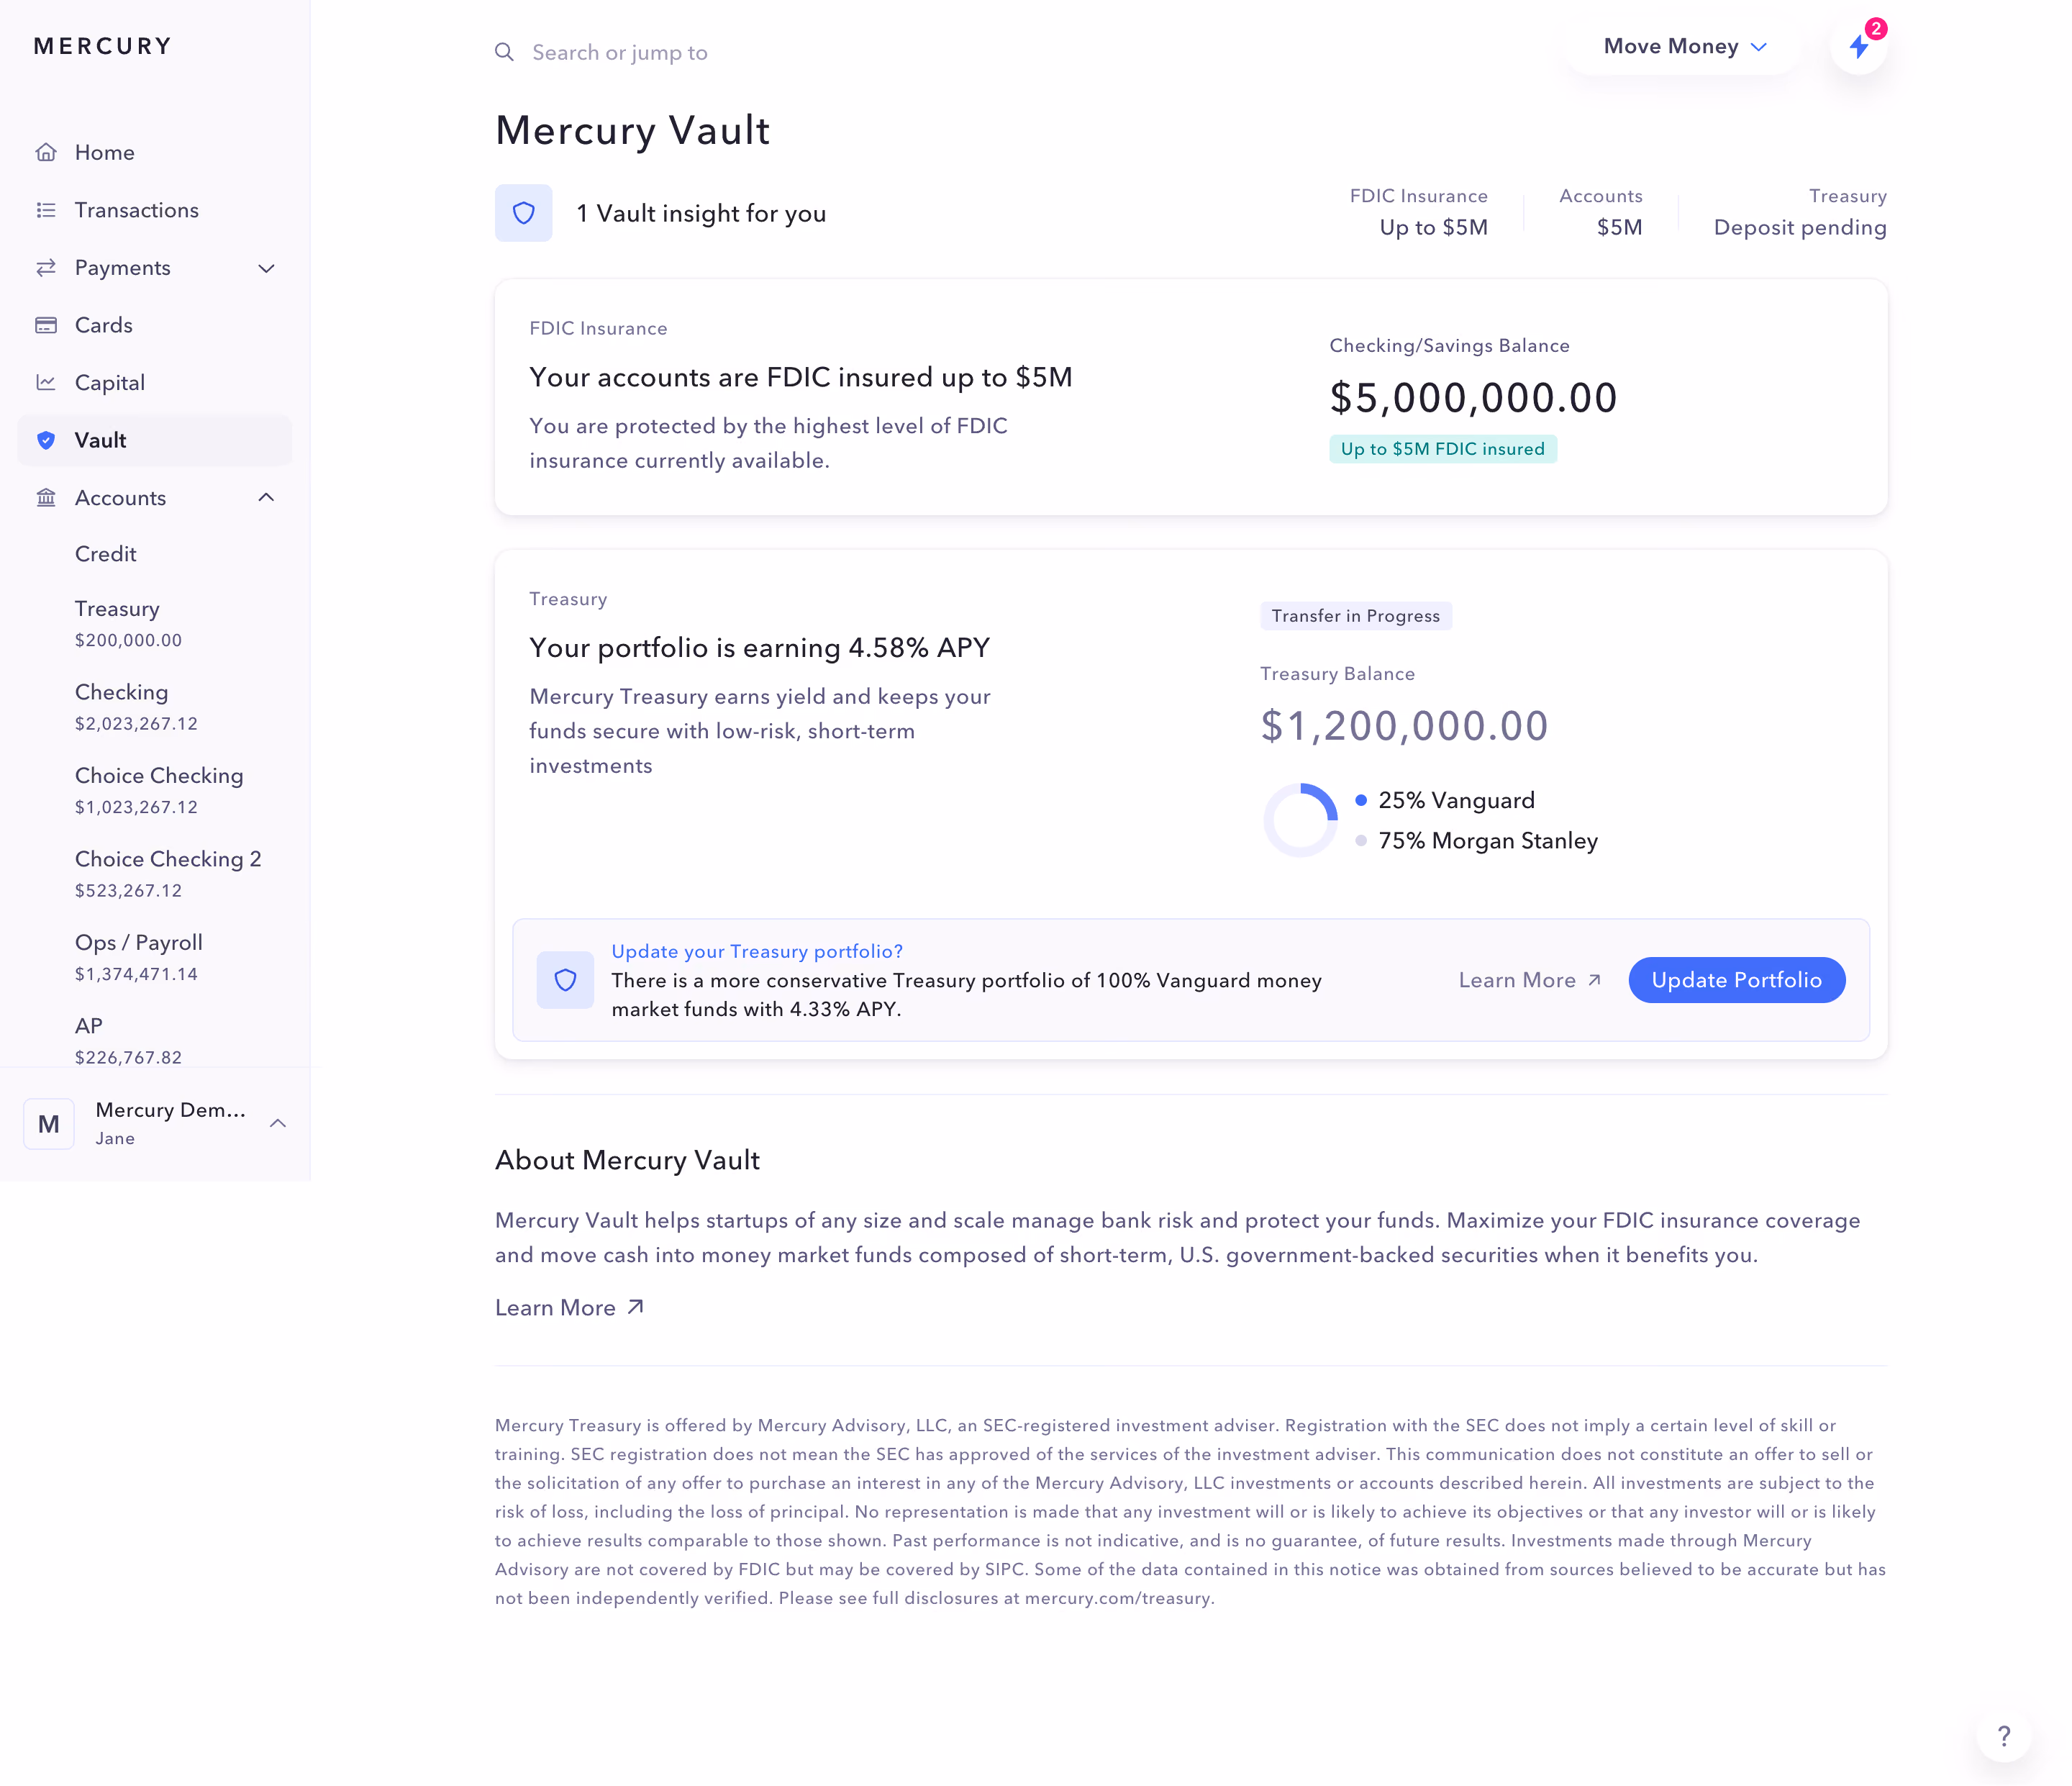Click the MERCURY logo
The height and width of the screenshot is (1786, 2072).
pyautogui.click(x=103, y=46)
